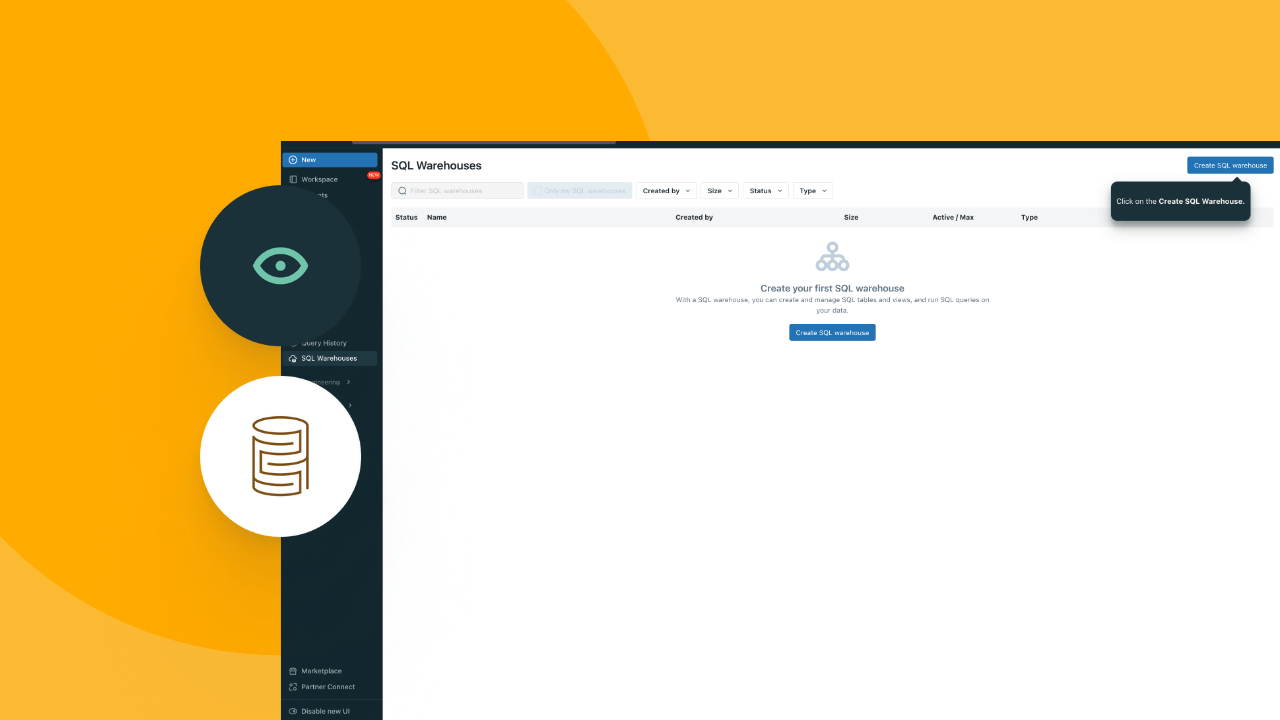Click the plus icon on the New button
Viewport: 1280px width, 720px height.
coord(293,160)
